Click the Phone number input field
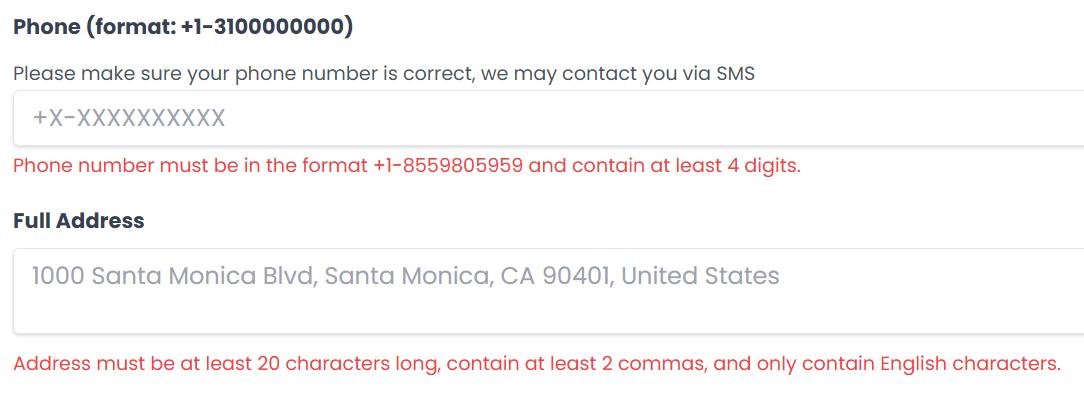 click(549, 118)
